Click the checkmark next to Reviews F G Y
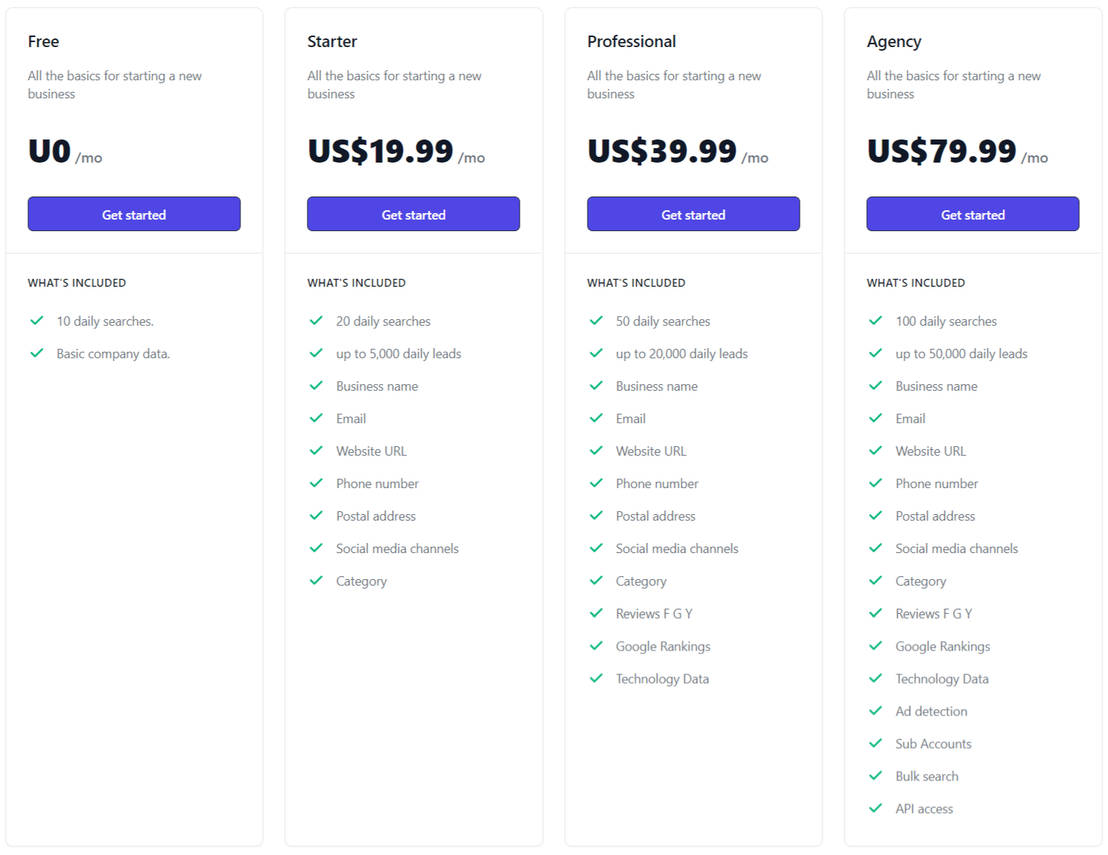 pyautogui.click(x=596, y=613)
